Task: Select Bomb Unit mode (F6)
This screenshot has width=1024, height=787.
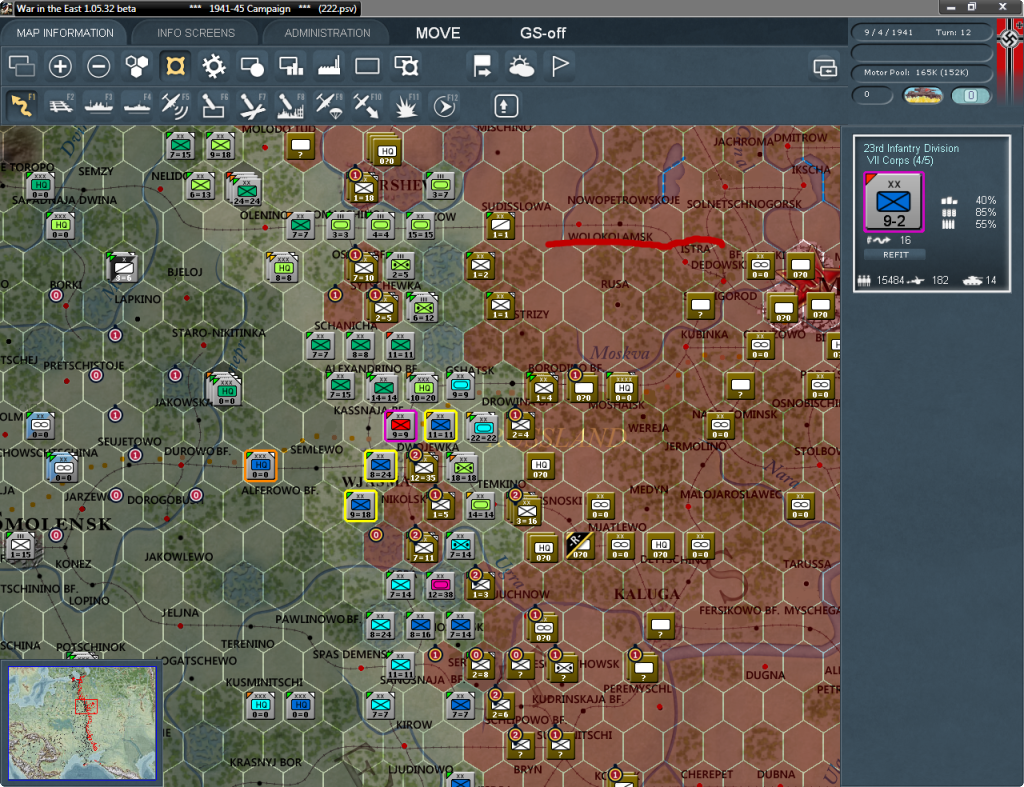Action: (x=214, y=105)
